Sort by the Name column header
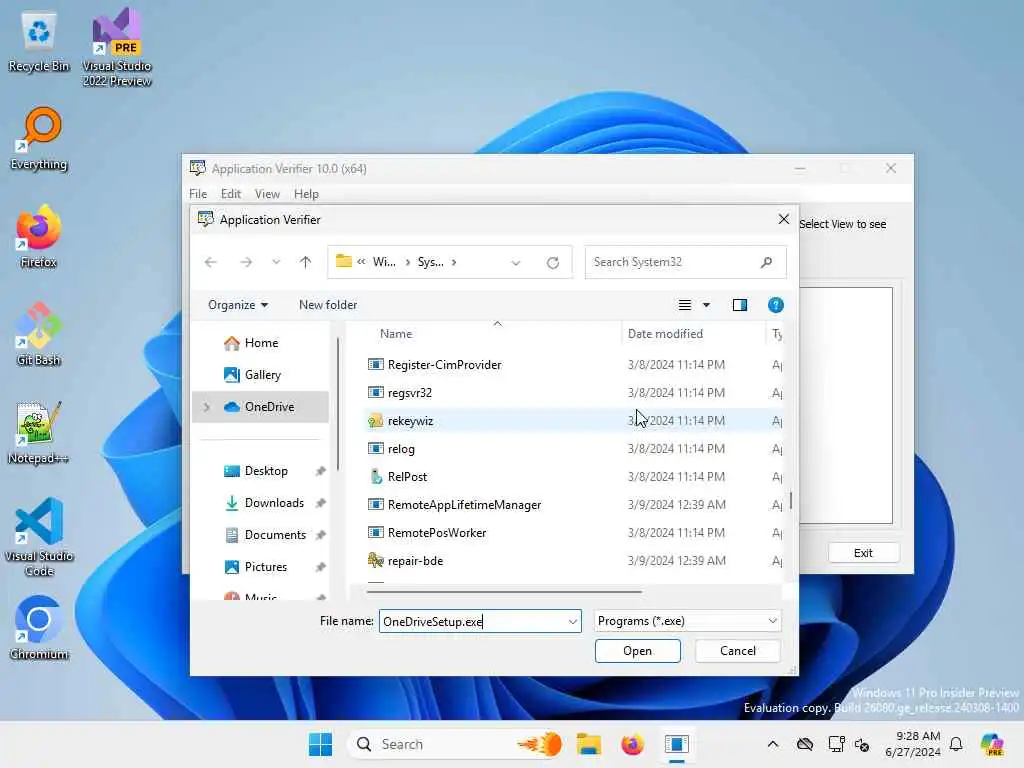This screenshot has height=768, width=1024. point(396,334)
